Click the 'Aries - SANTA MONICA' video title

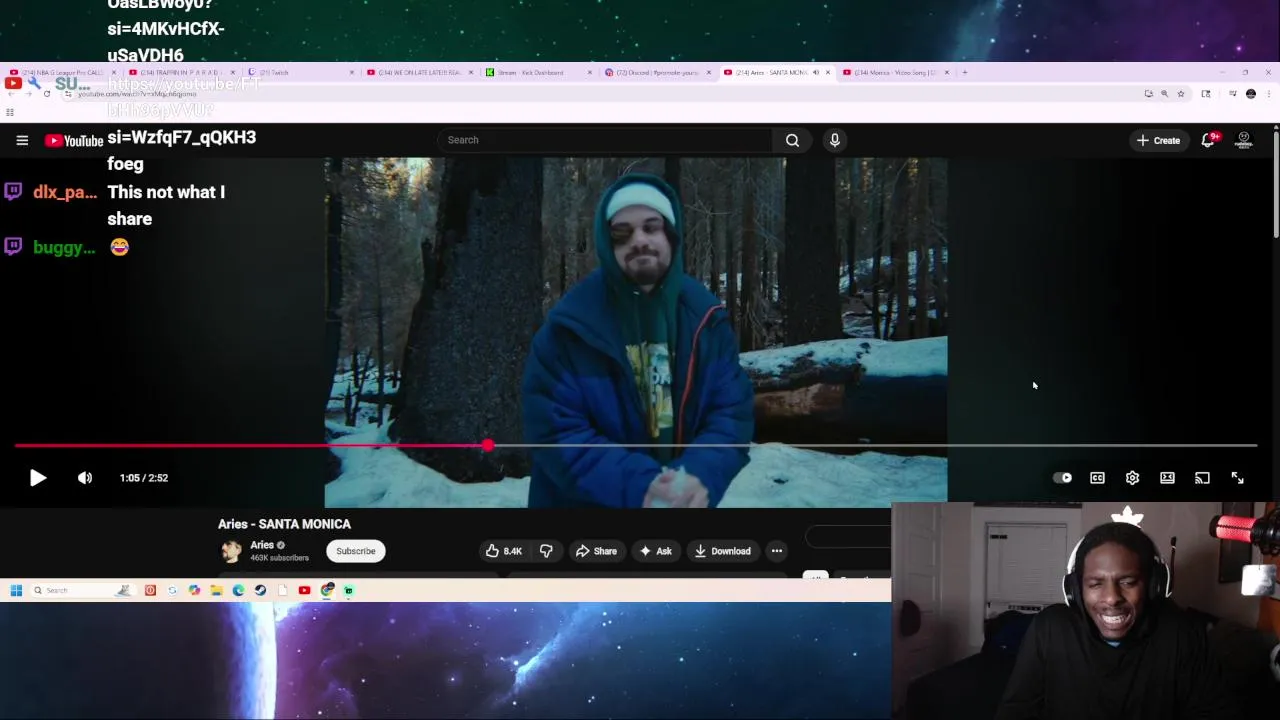[284, 524]
